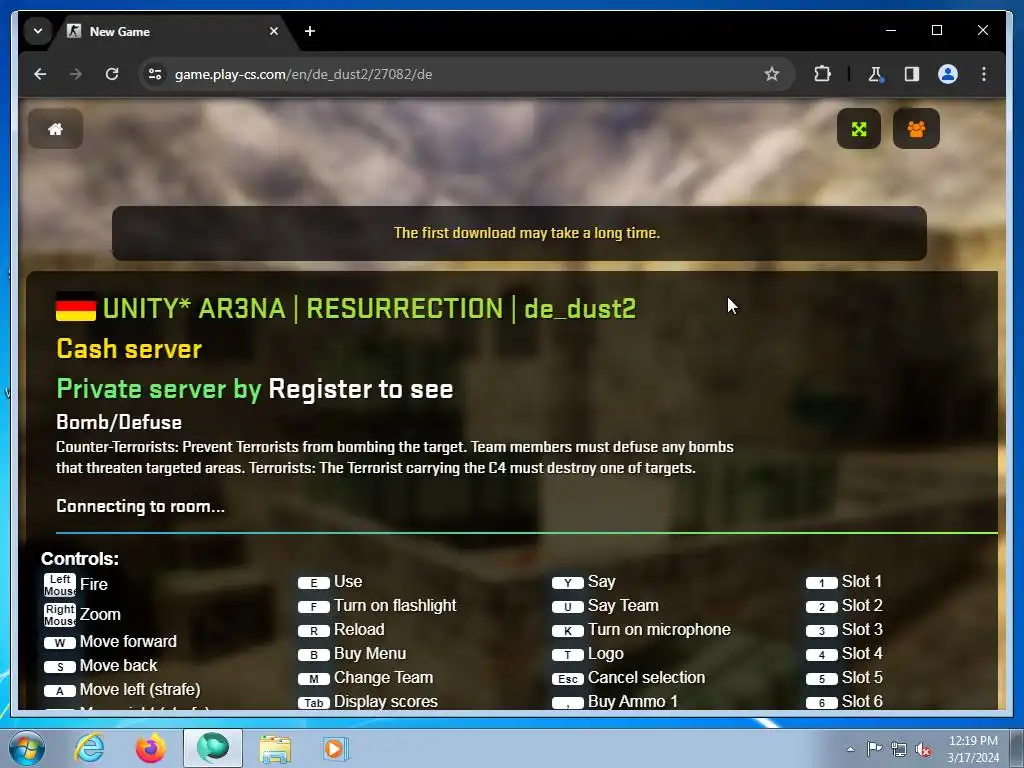This screenshot has width=1024, height=768.
Task: Click the muted volume tray icon
Action: 923,749
